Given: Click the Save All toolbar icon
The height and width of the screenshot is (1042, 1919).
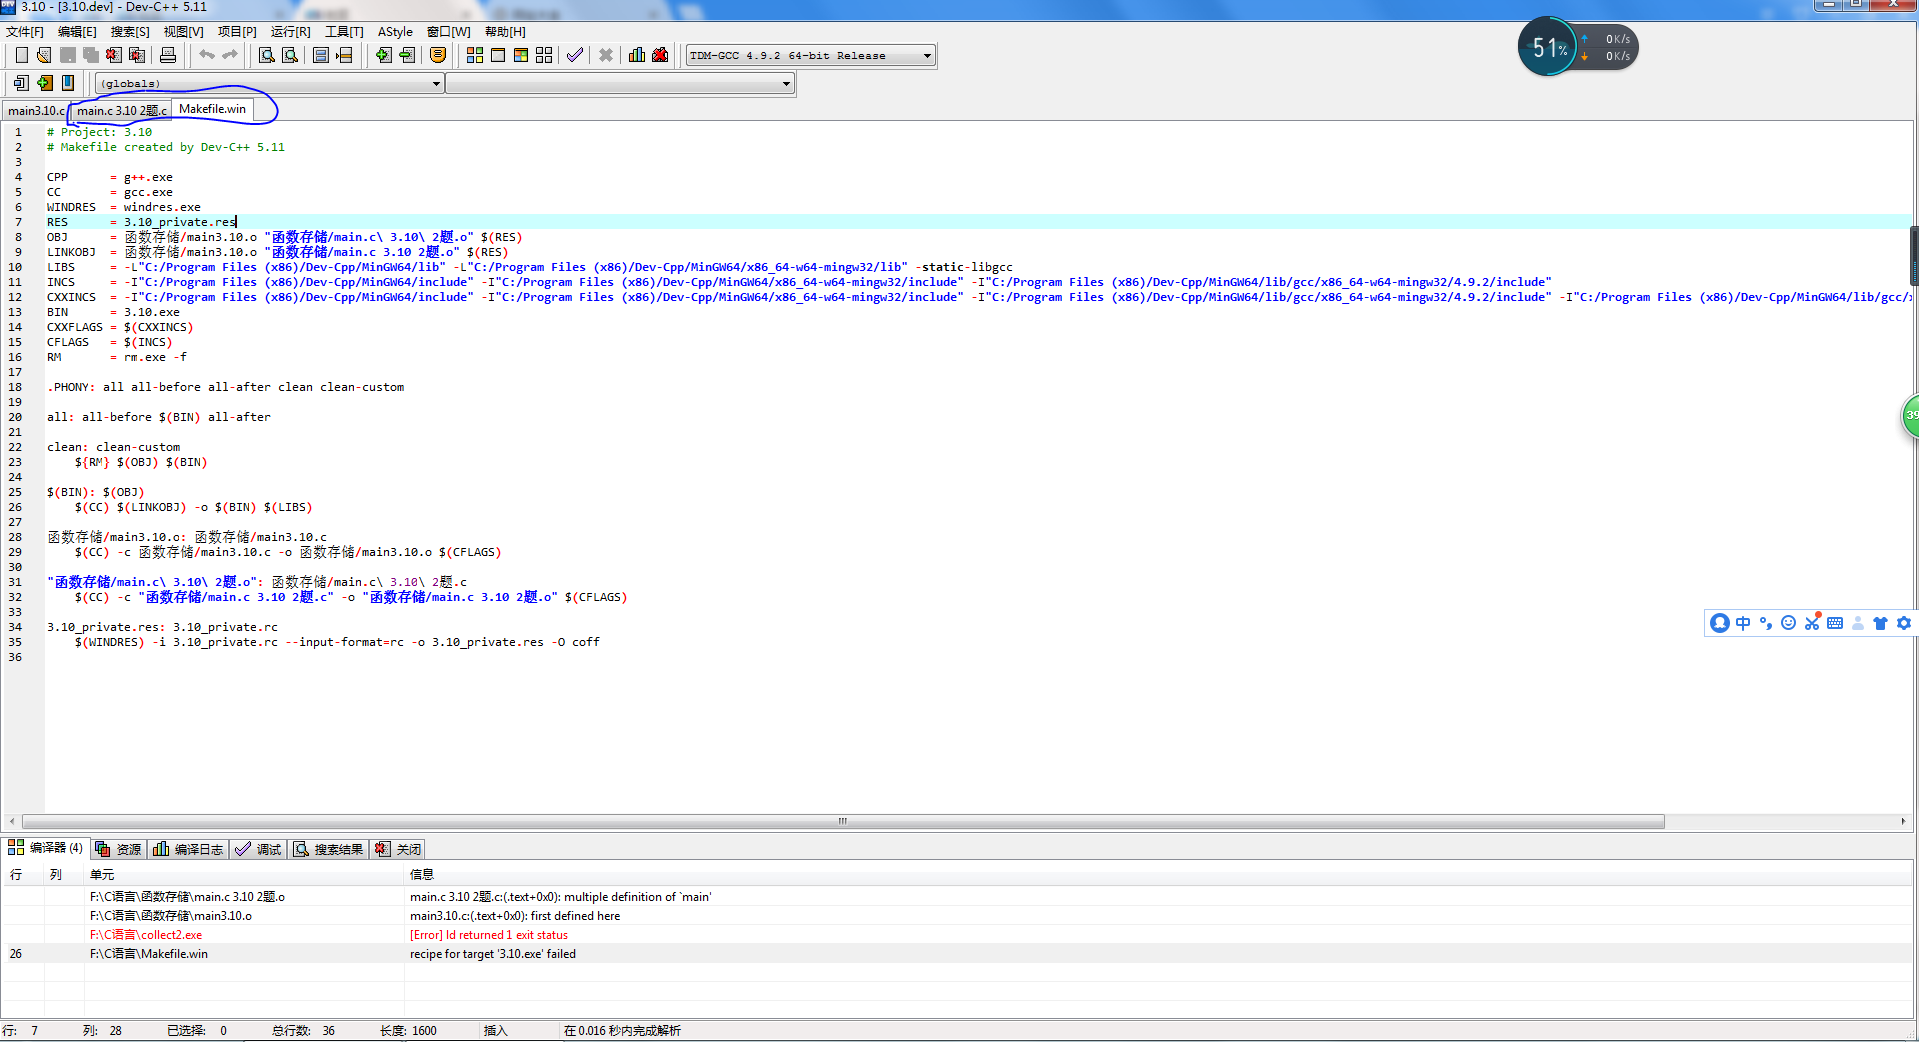Looking at the screenshot, I should 91,55.
